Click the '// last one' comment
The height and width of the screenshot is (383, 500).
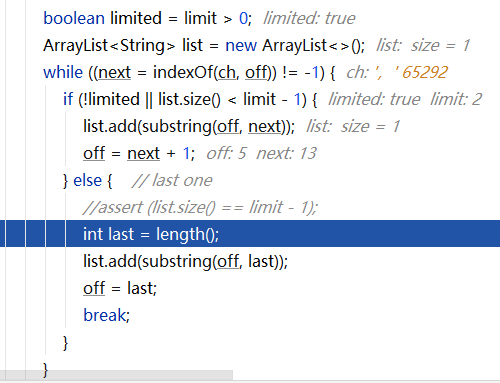point(172,180)
